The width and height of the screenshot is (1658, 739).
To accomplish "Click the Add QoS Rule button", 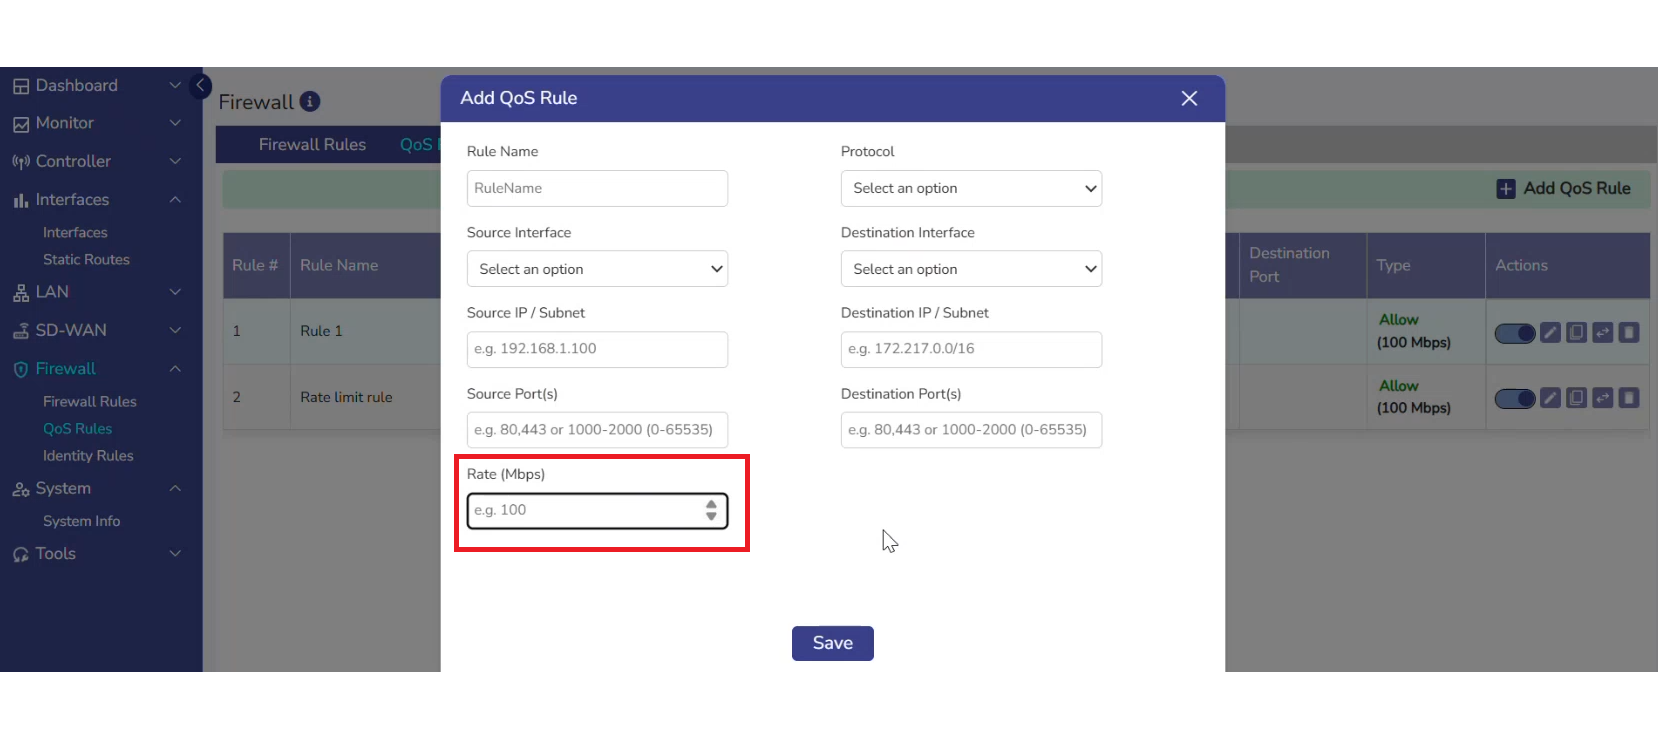I will click(1566, 188).
